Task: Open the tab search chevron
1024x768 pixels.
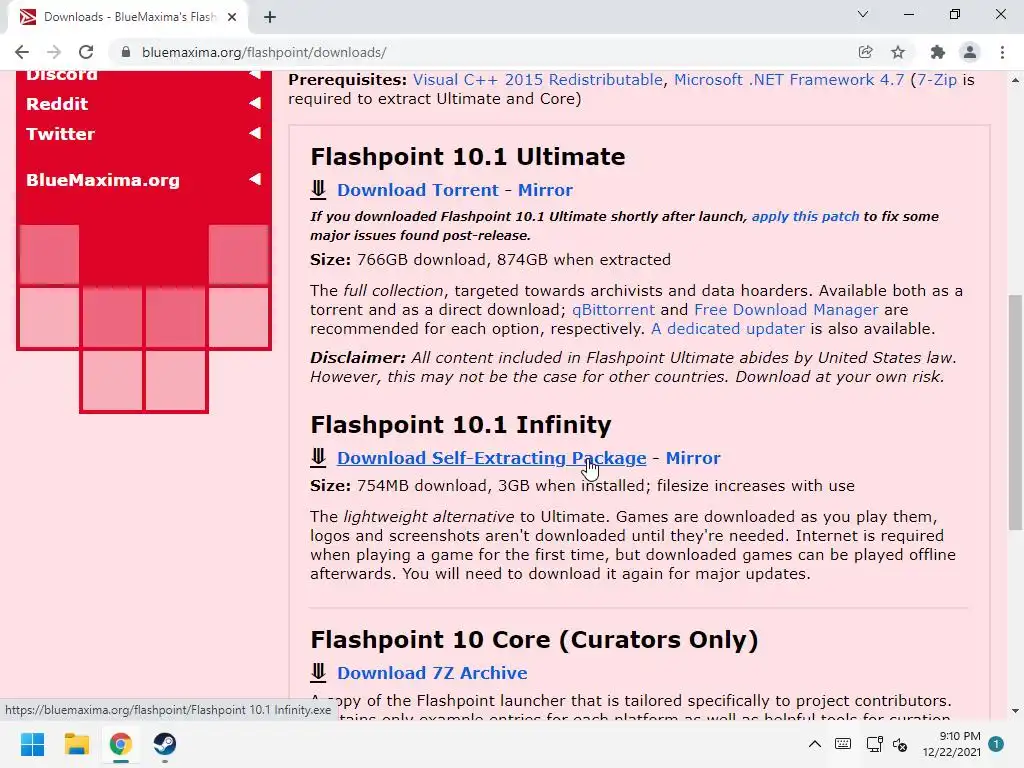Action: tap(863, 14)
